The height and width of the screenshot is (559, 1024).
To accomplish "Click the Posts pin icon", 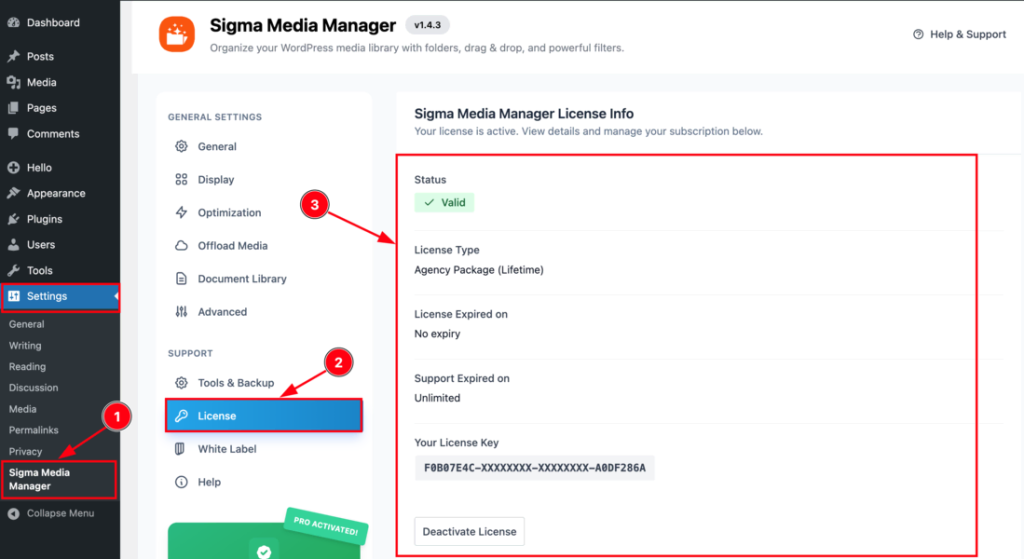I will click(13, 56).
